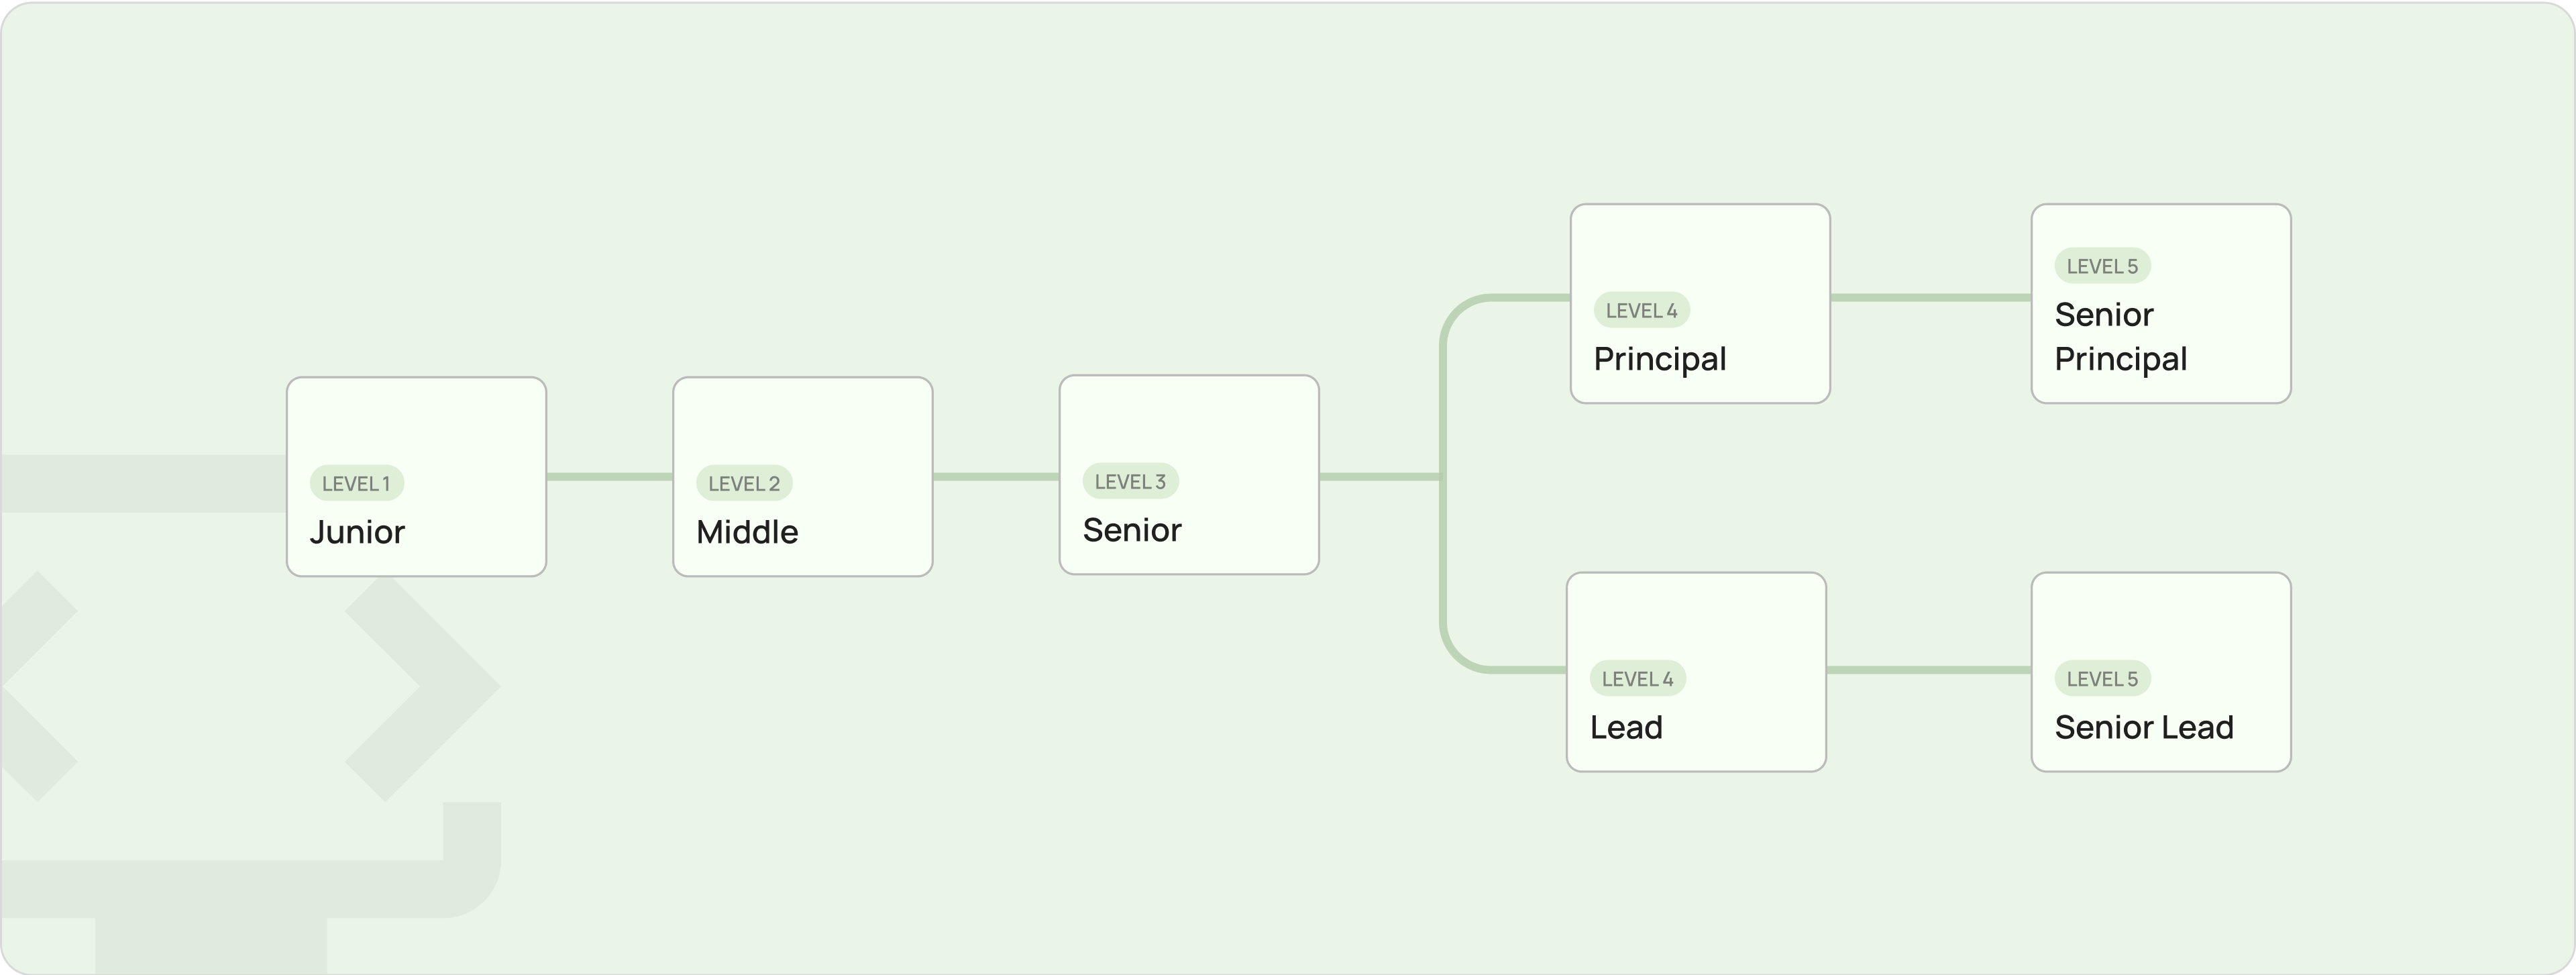Screen dimensions: 2576x975
Task: Click LEVEL 4 badge above Principal title
Action: [1641, 310]
